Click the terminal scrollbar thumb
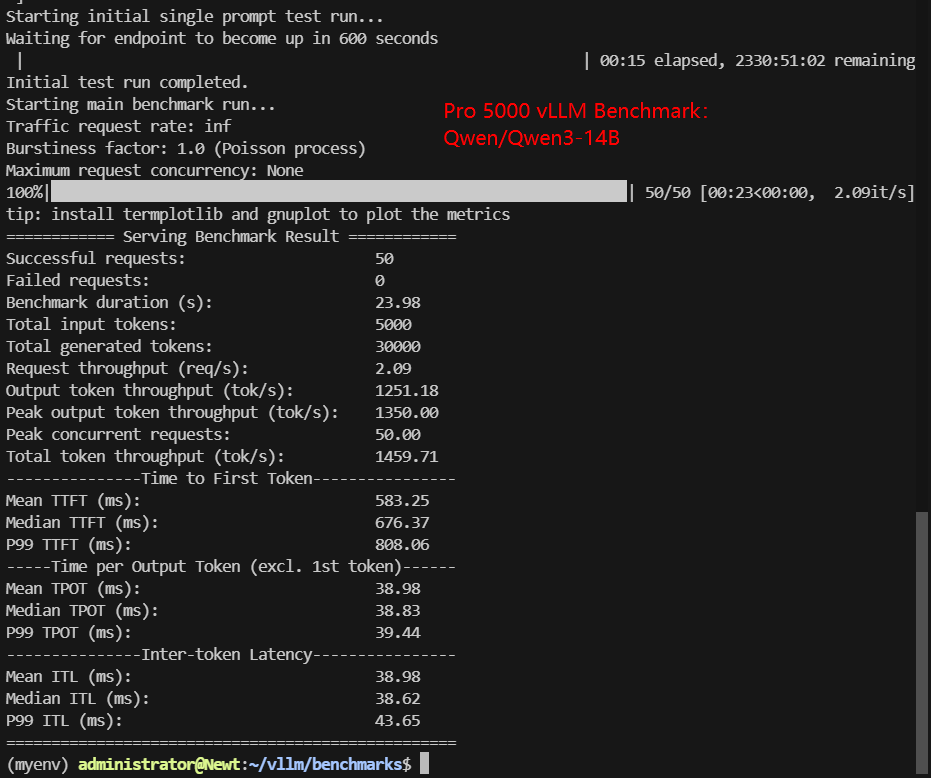 click(x=922, y=641)
